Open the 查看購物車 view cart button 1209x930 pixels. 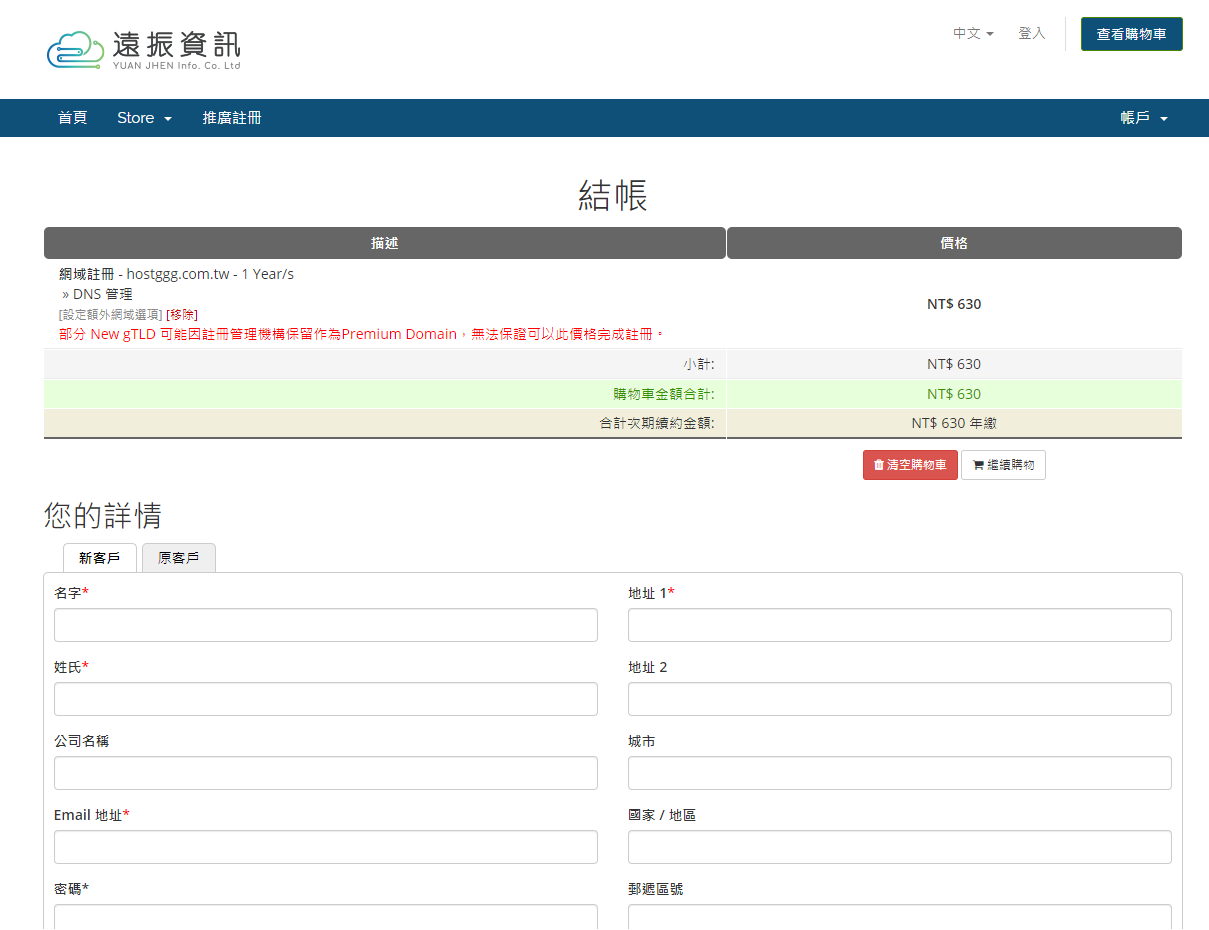[x=1131, y=34]
